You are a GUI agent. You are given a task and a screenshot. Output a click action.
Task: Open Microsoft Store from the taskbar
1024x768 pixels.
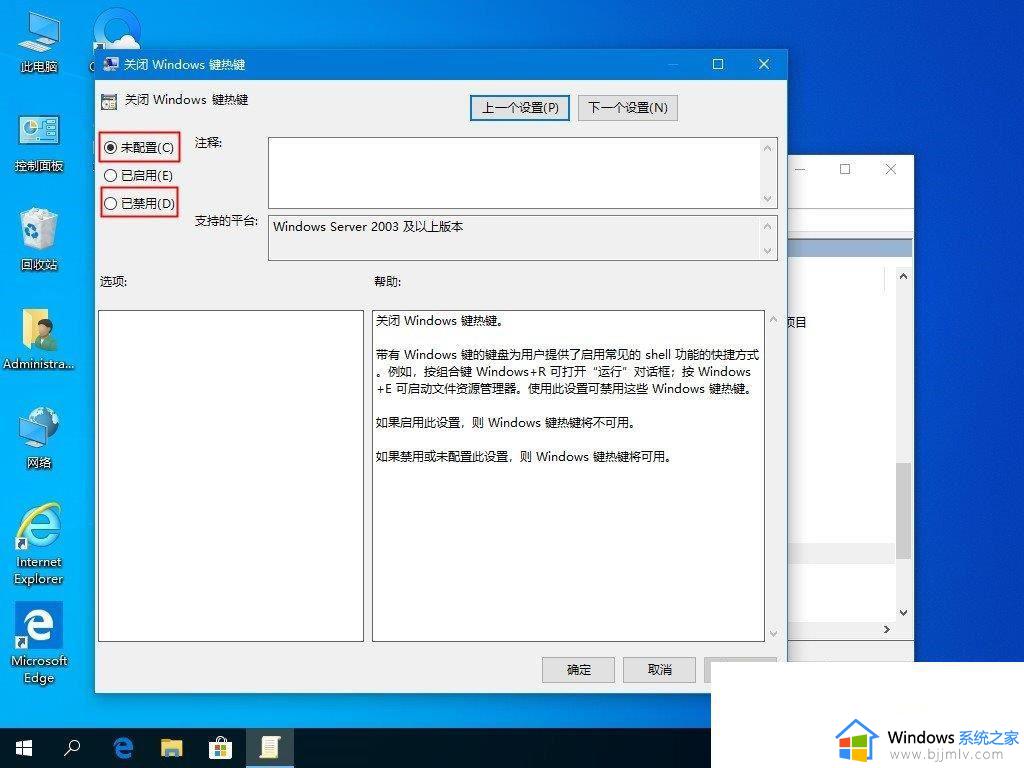(221, 748)
